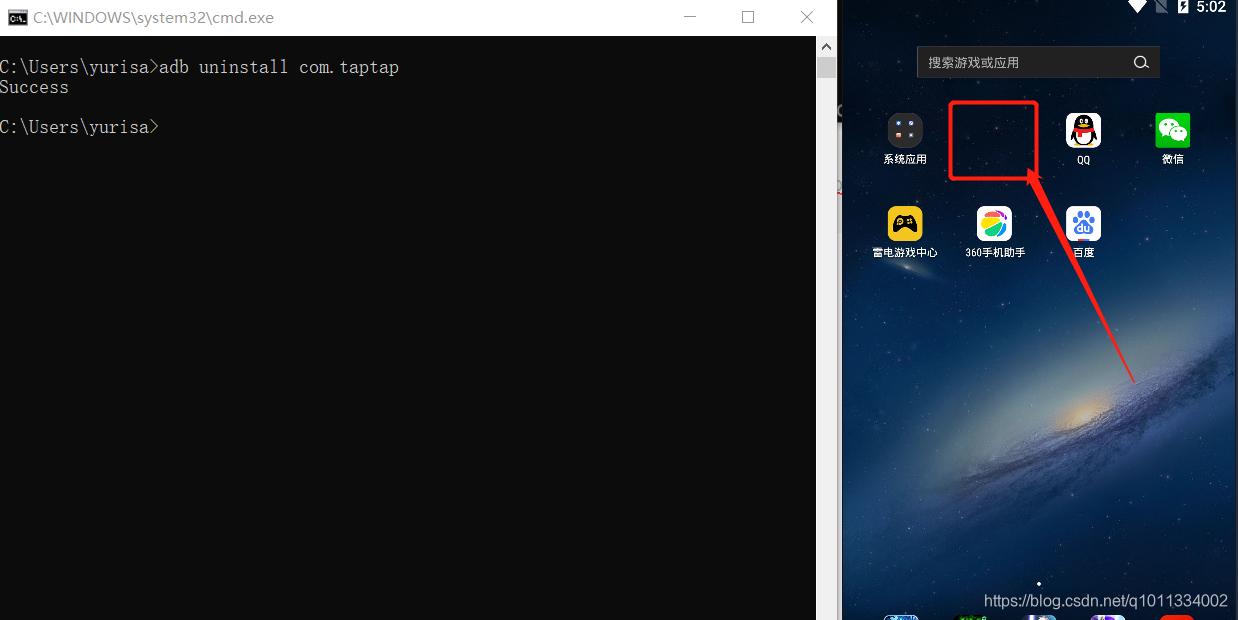The image size is (1238, 620).
Task: Tap the no-SIM signal icon in status bar
Action: 1161,7
